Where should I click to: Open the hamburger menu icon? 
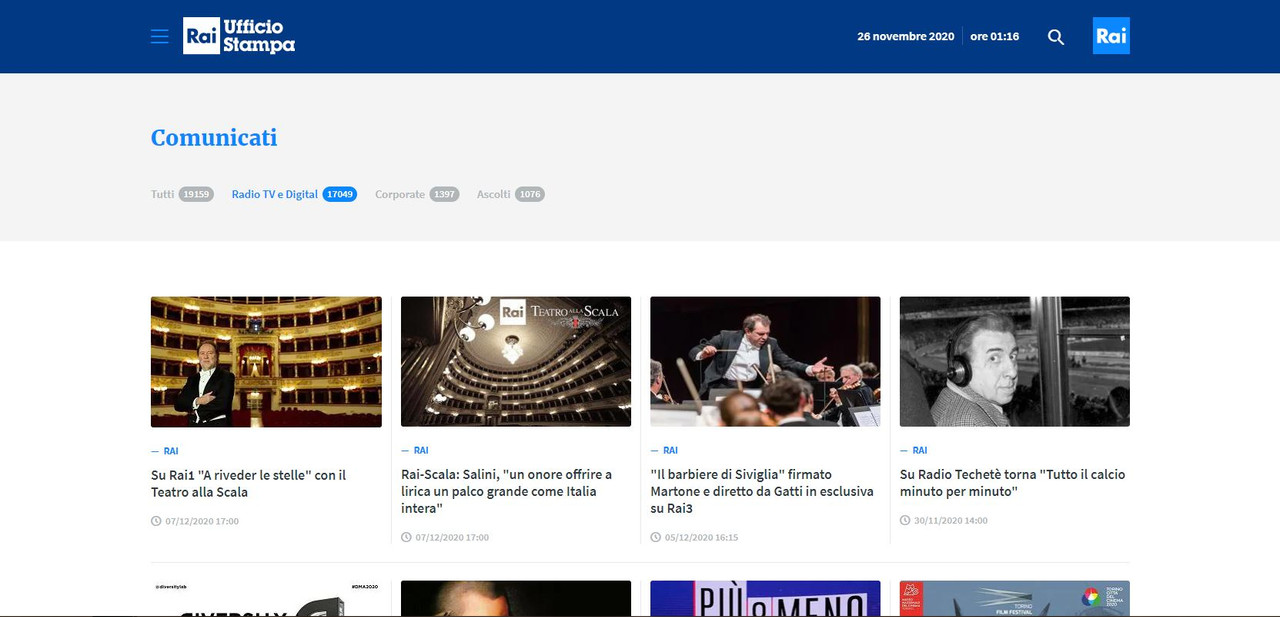159,37
